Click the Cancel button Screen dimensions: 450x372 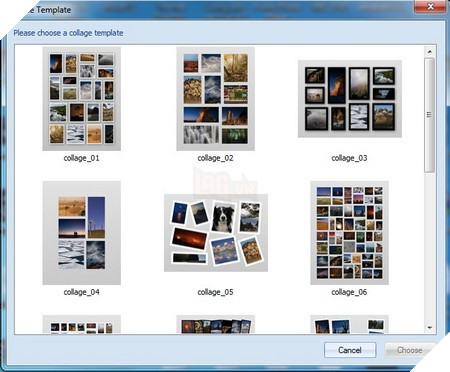coord(350,350)
